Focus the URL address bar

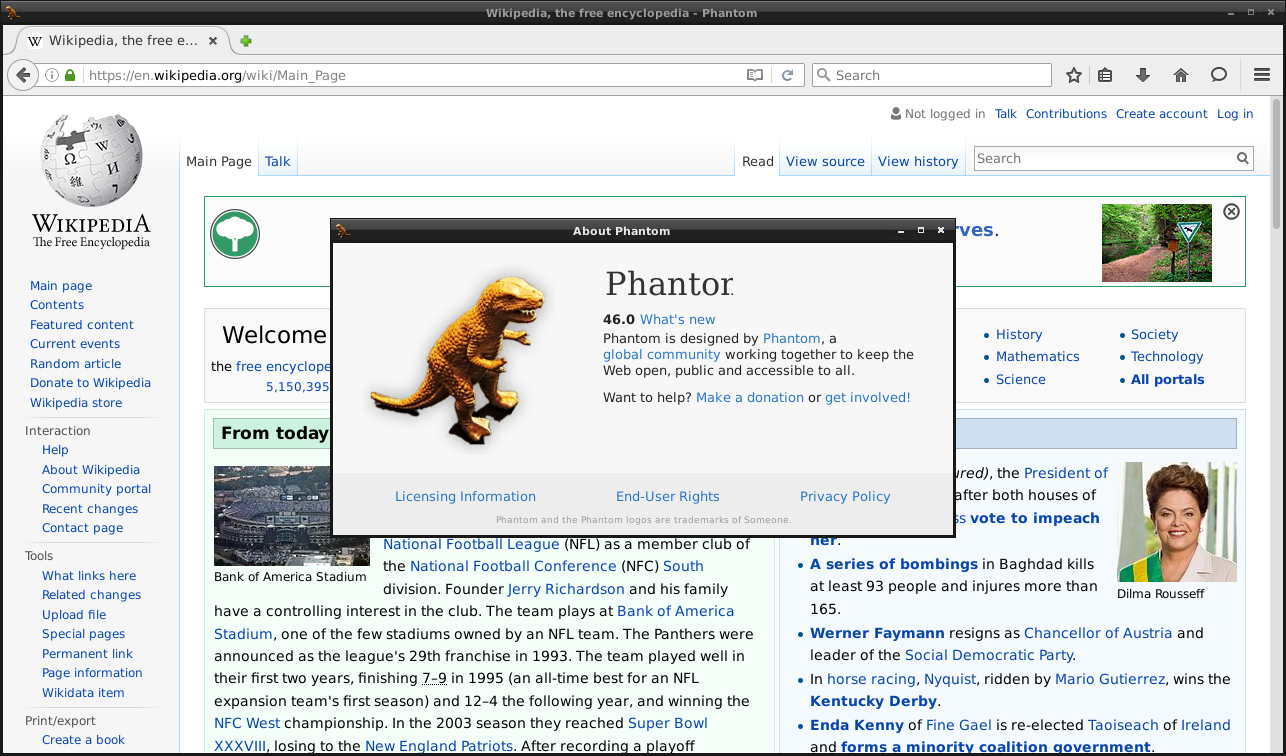click(410, 75)
